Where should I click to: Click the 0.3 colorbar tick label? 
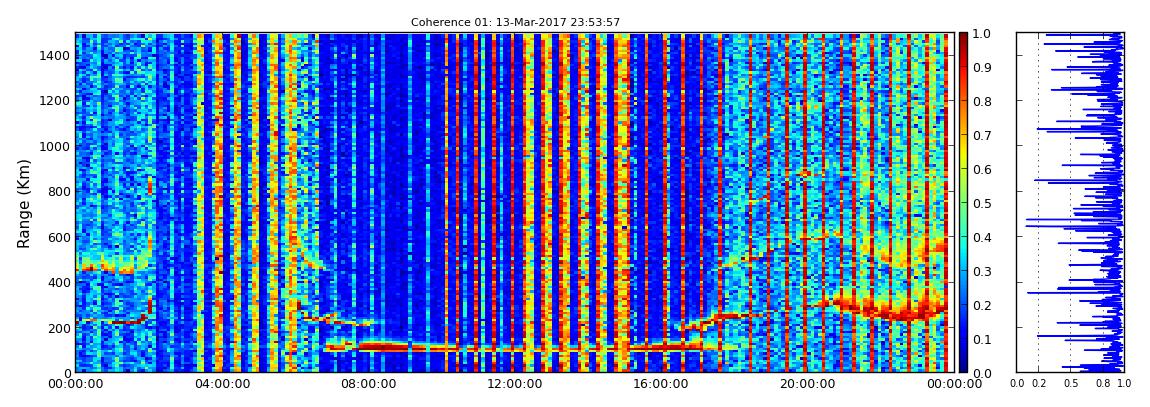tap(983, 271)
